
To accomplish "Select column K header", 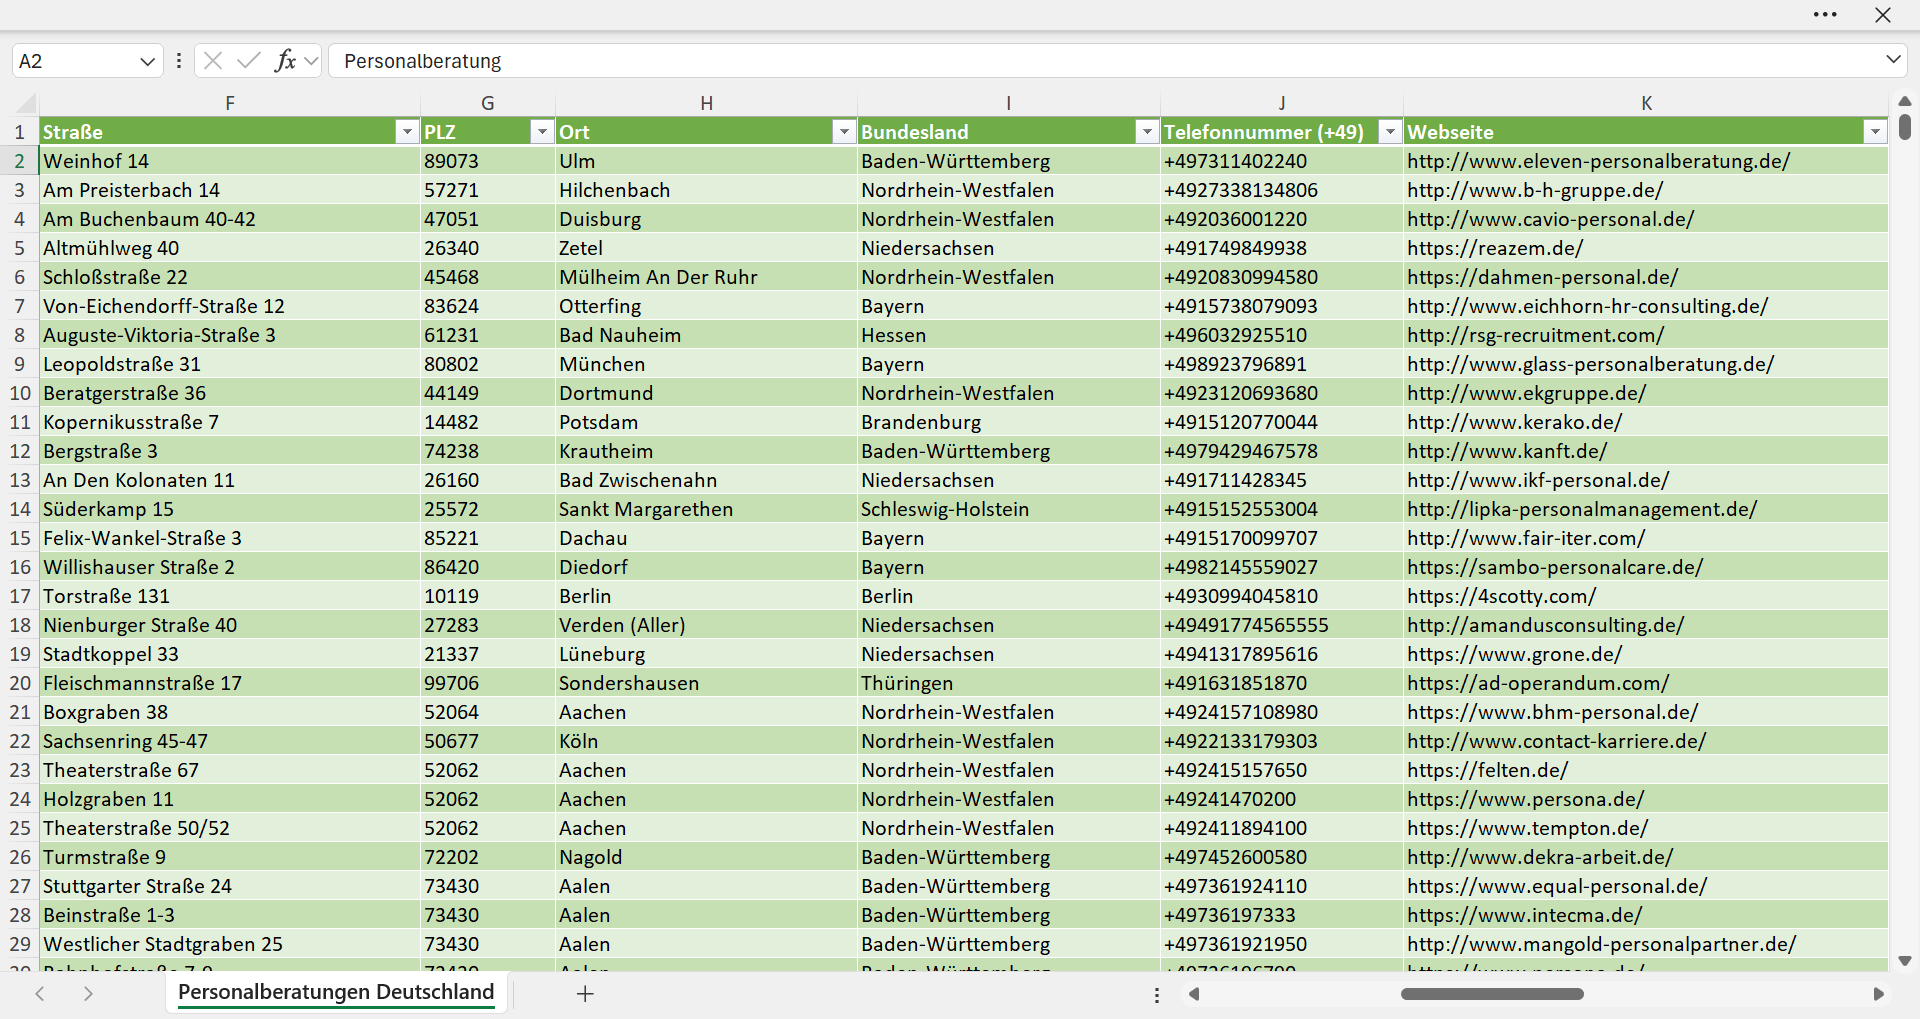I will click(1646, 103).
